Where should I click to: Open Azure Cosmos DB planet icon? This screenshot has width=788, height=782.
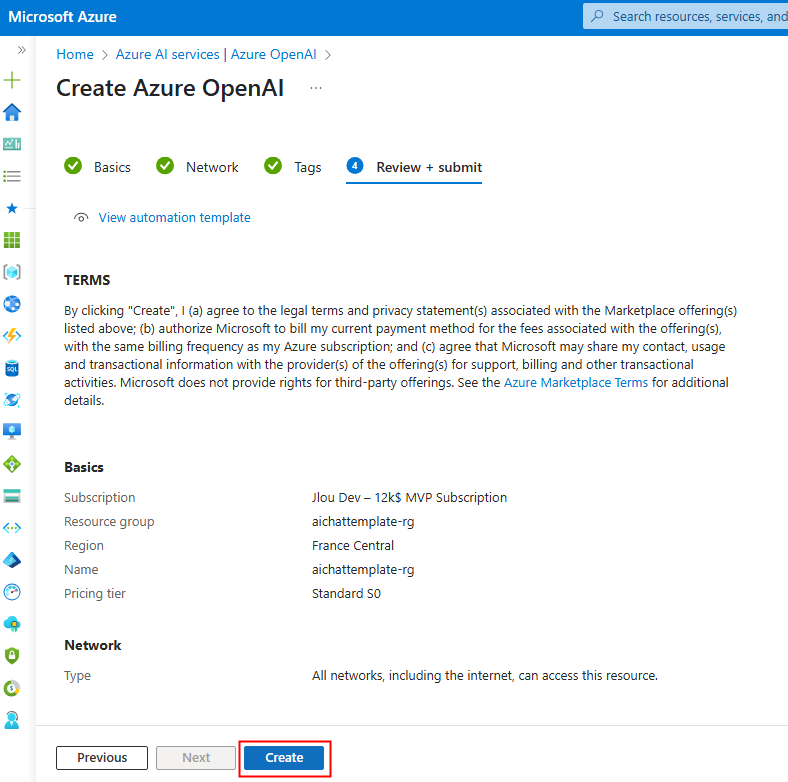click(x=12, y=400)
